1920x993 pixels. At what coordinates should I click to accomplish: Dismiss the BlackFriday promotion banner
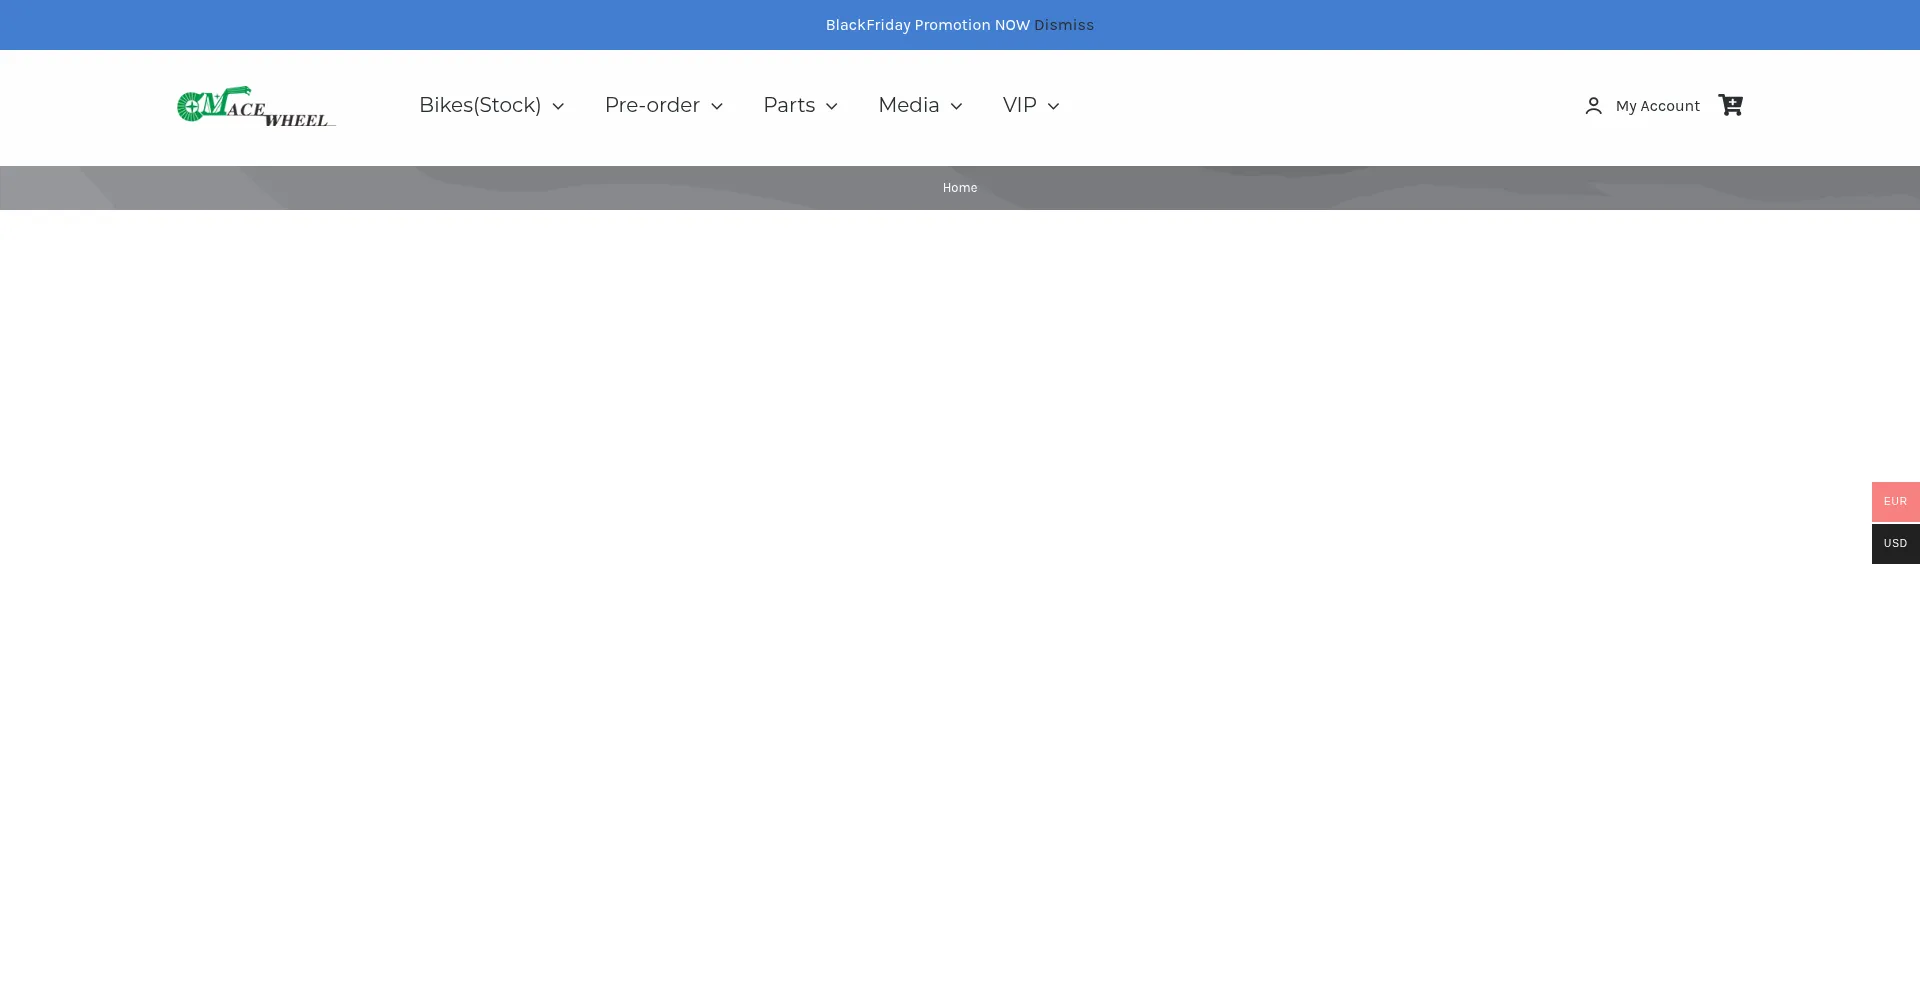(1063, 24)
